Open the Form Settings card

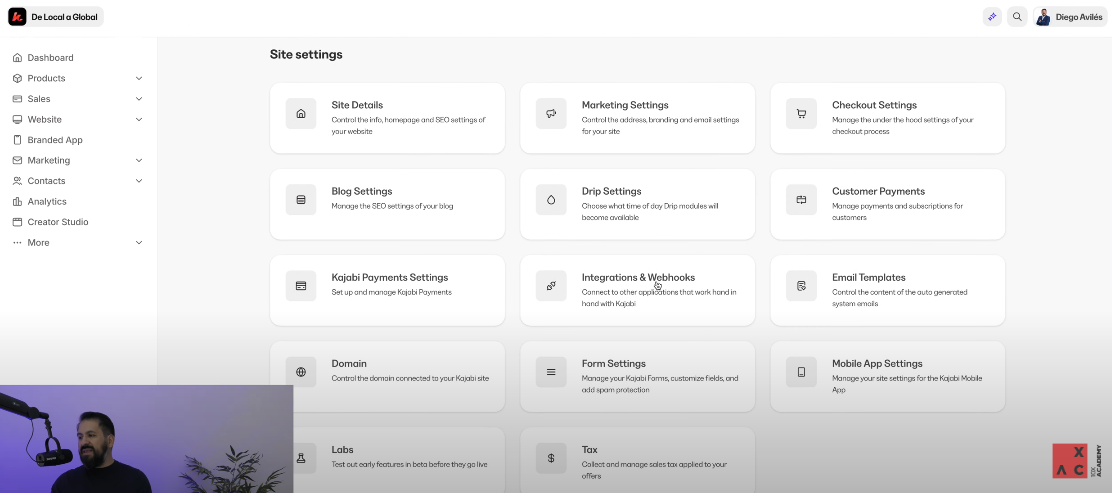pyautogui.click(x=637, y=376)
